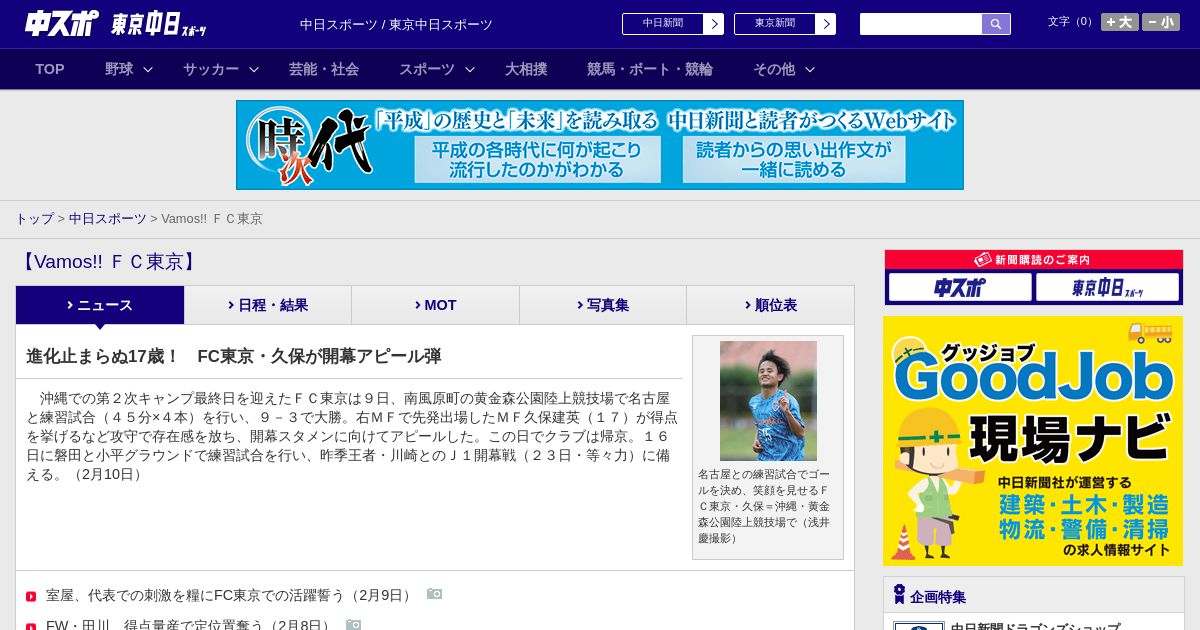Click the ドラゴンズショップ thumbnail image
Viewport: 1200px width, 630px height.
point(919,626)
